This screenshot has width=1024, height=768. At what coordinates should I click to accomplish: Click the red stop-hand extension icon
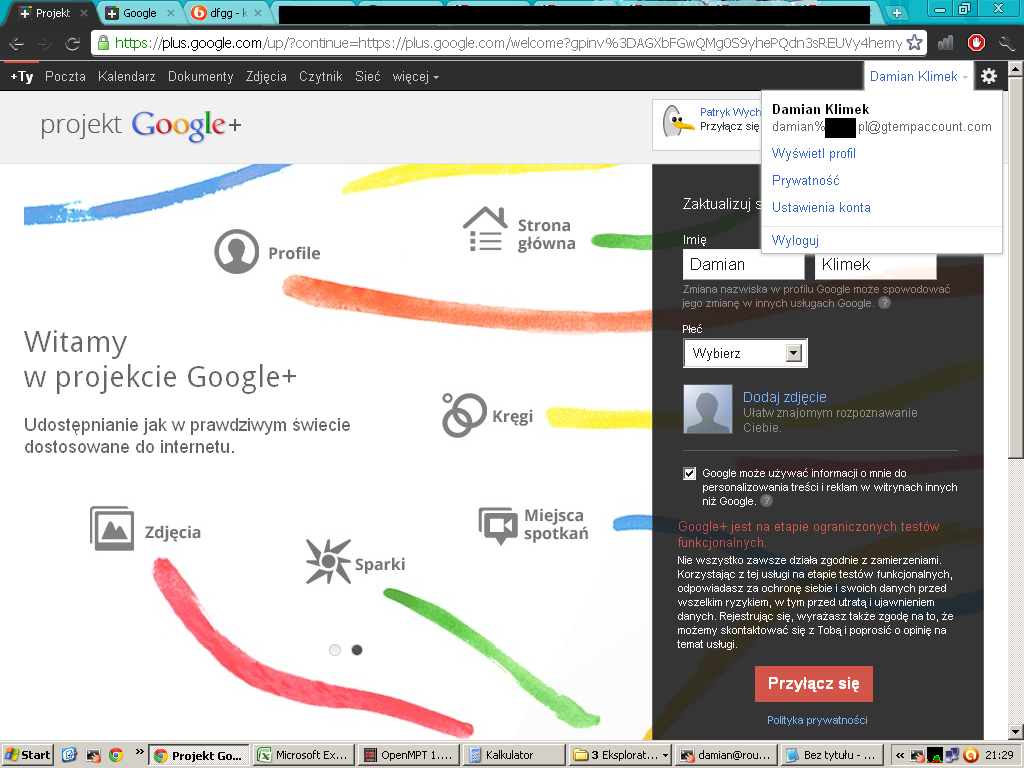click(x=976, y=43)
